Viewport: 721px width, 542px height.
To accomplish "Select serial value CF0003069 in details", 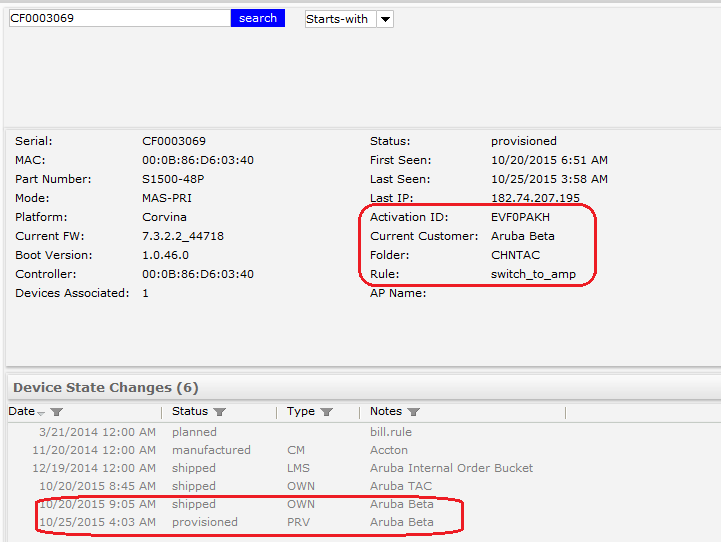I will click(174, 141).
